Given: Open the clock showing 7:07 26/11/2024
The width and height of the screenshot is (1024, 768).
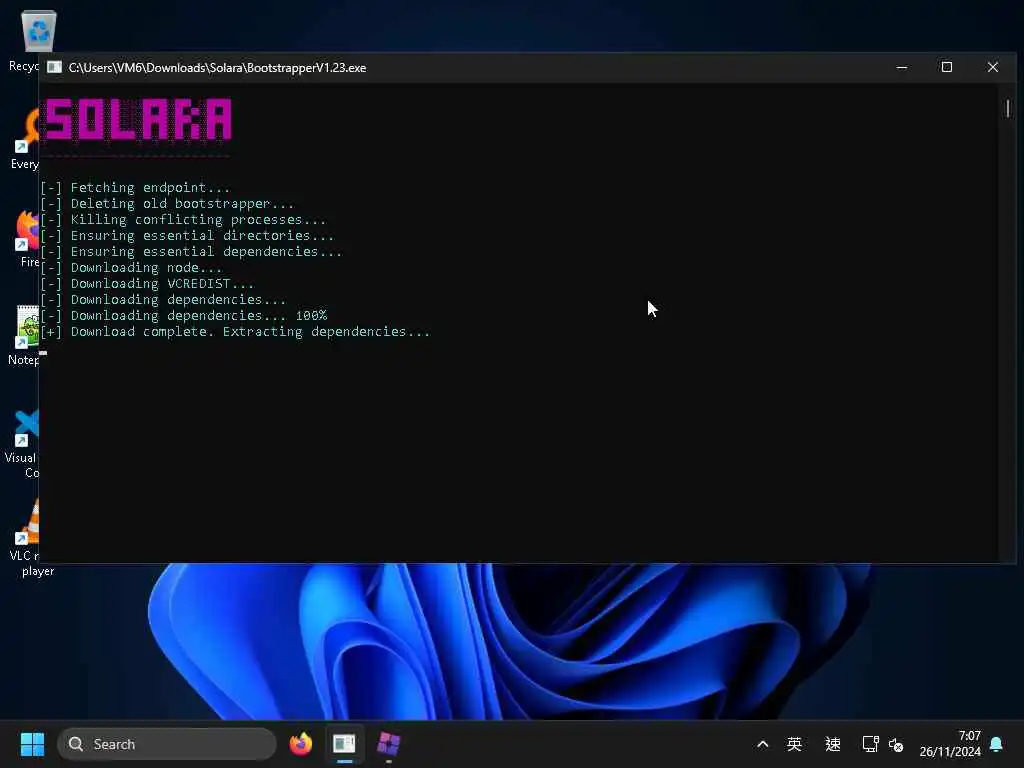Looking at the screenshot, I should click(950, 744).
